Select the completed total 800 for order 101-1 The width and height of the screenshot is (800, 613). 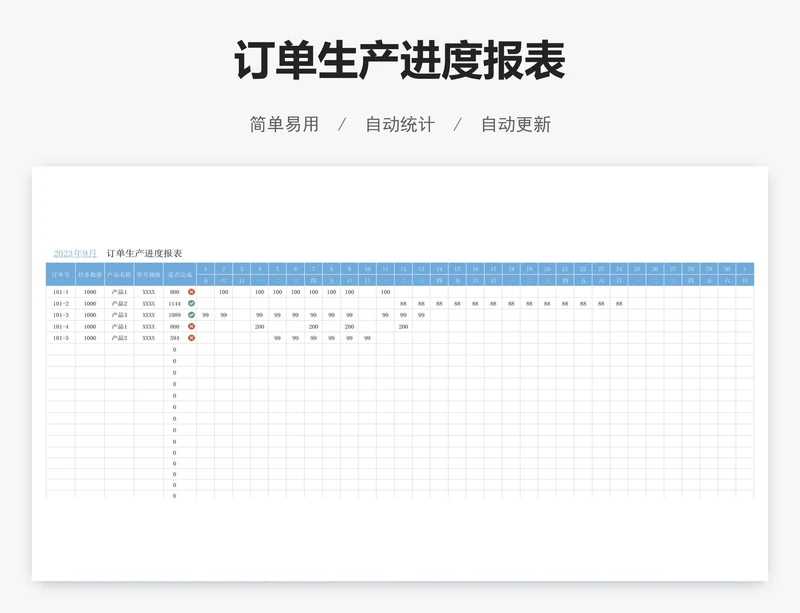(174, 292)
